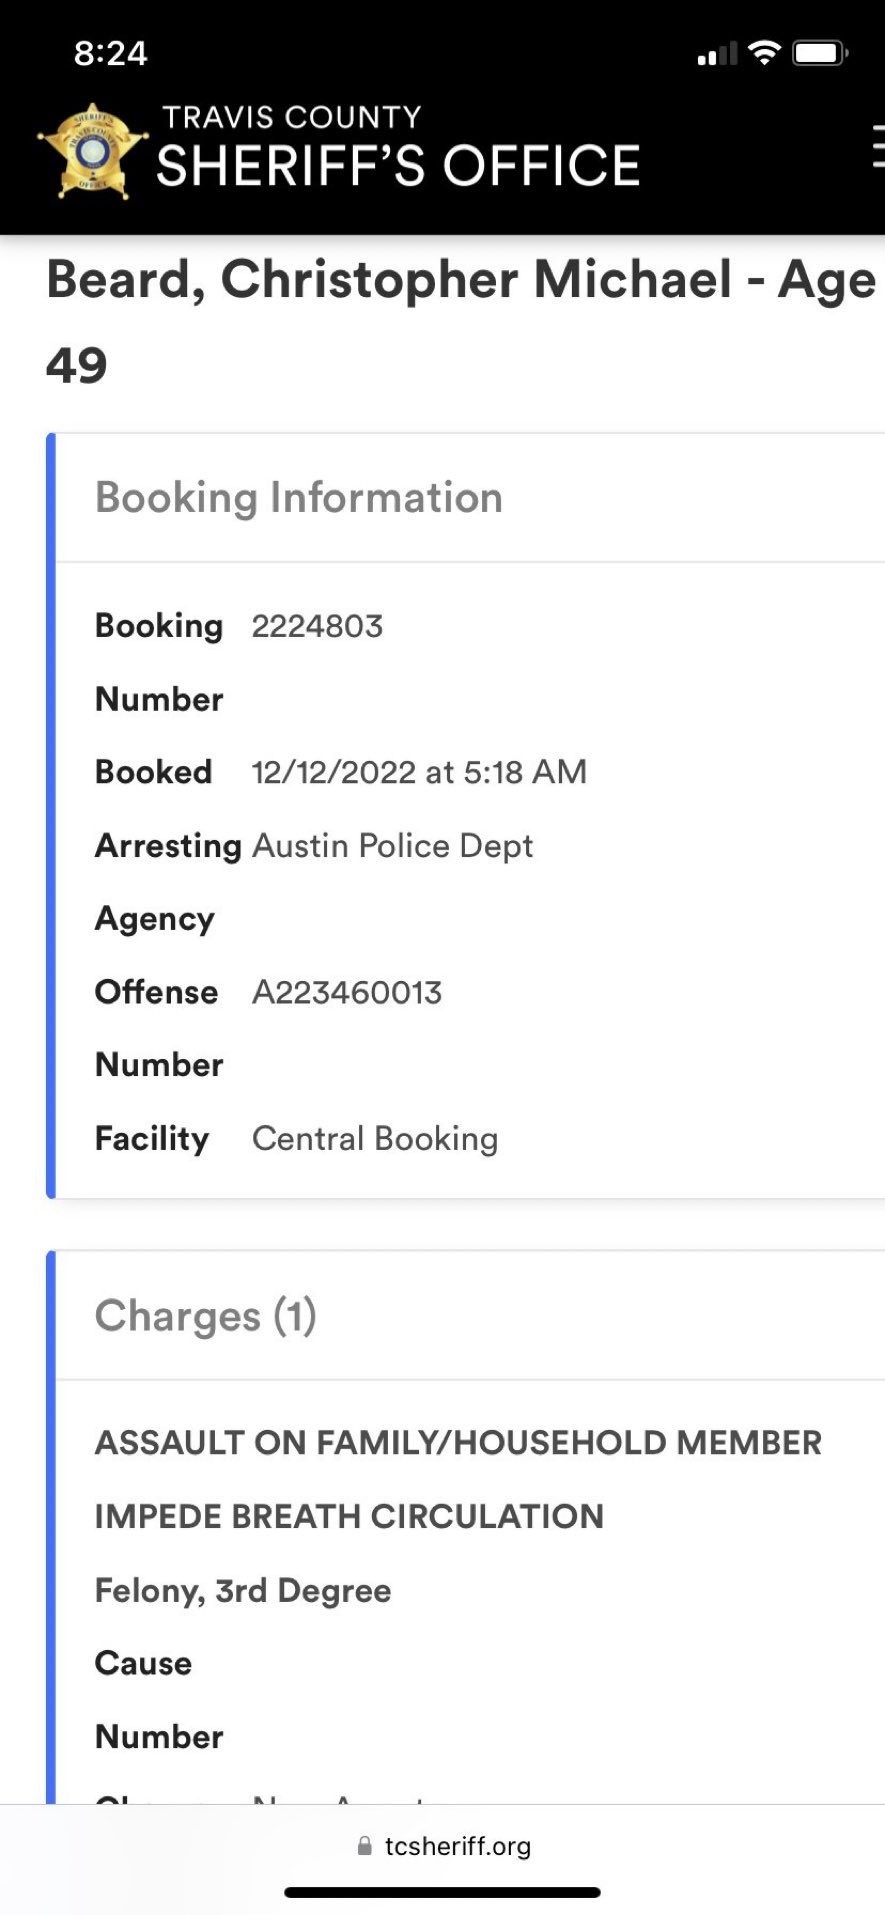Tap the home indicator bar at the bottom
Screen dimensions: 885x1915
442,1892
